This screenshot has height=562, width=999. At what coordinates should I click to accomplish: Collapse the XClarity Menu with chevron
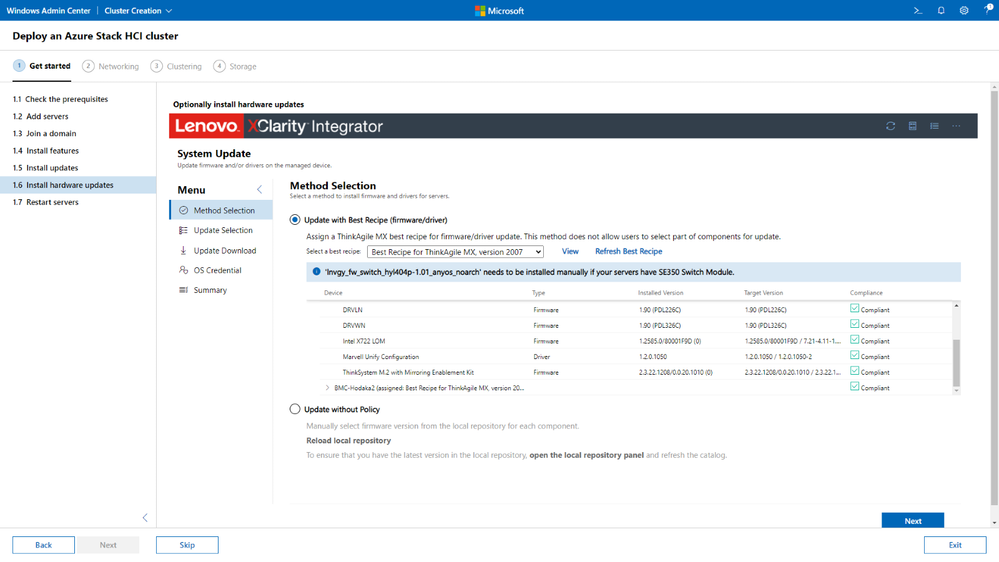coord(259,189)
